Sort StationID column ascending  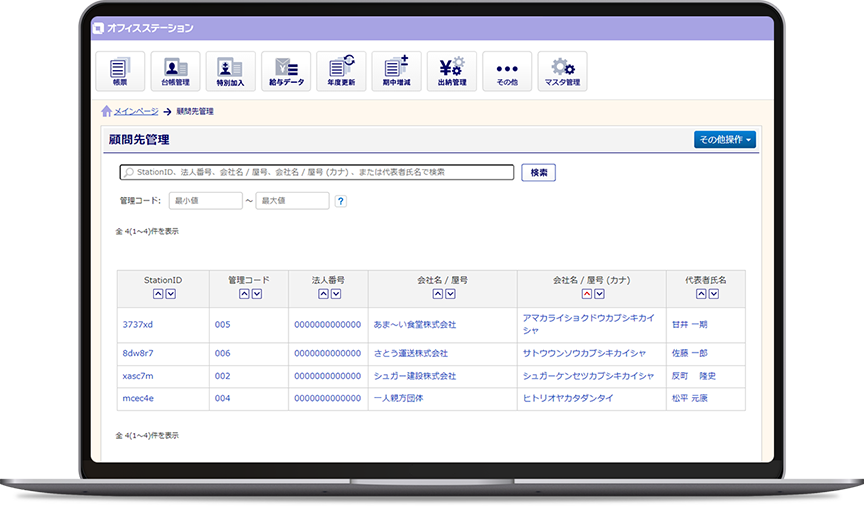click(158, 294)
